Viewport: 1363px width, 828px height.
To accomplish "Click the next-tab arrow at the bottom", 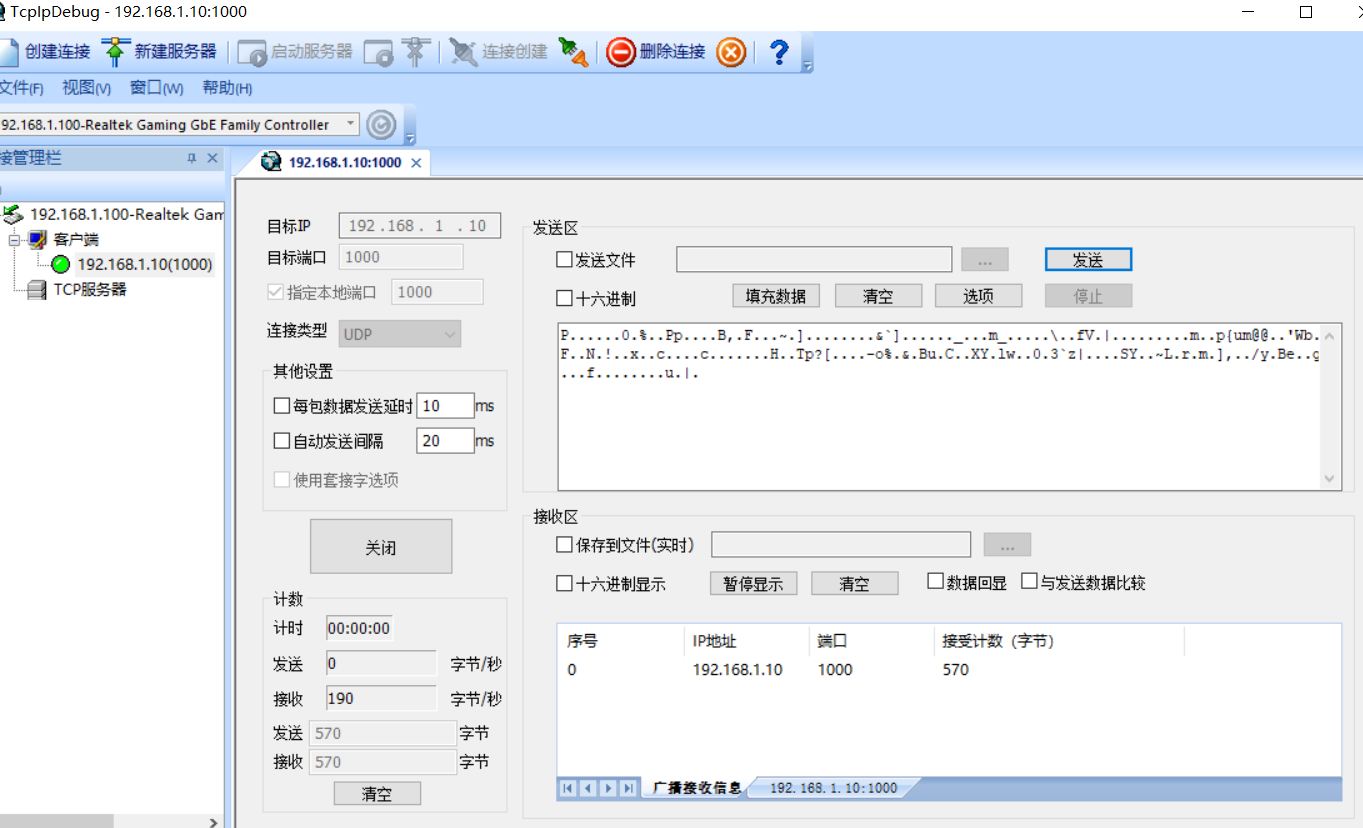I will point(608,788).
